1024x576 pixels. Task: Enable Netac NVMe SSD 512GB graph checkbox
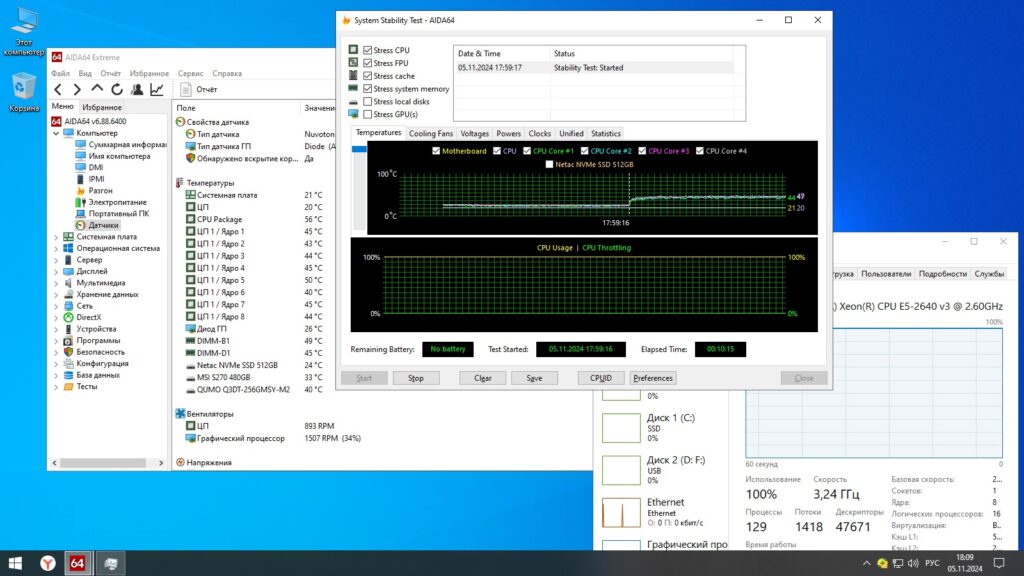(549, 165)
